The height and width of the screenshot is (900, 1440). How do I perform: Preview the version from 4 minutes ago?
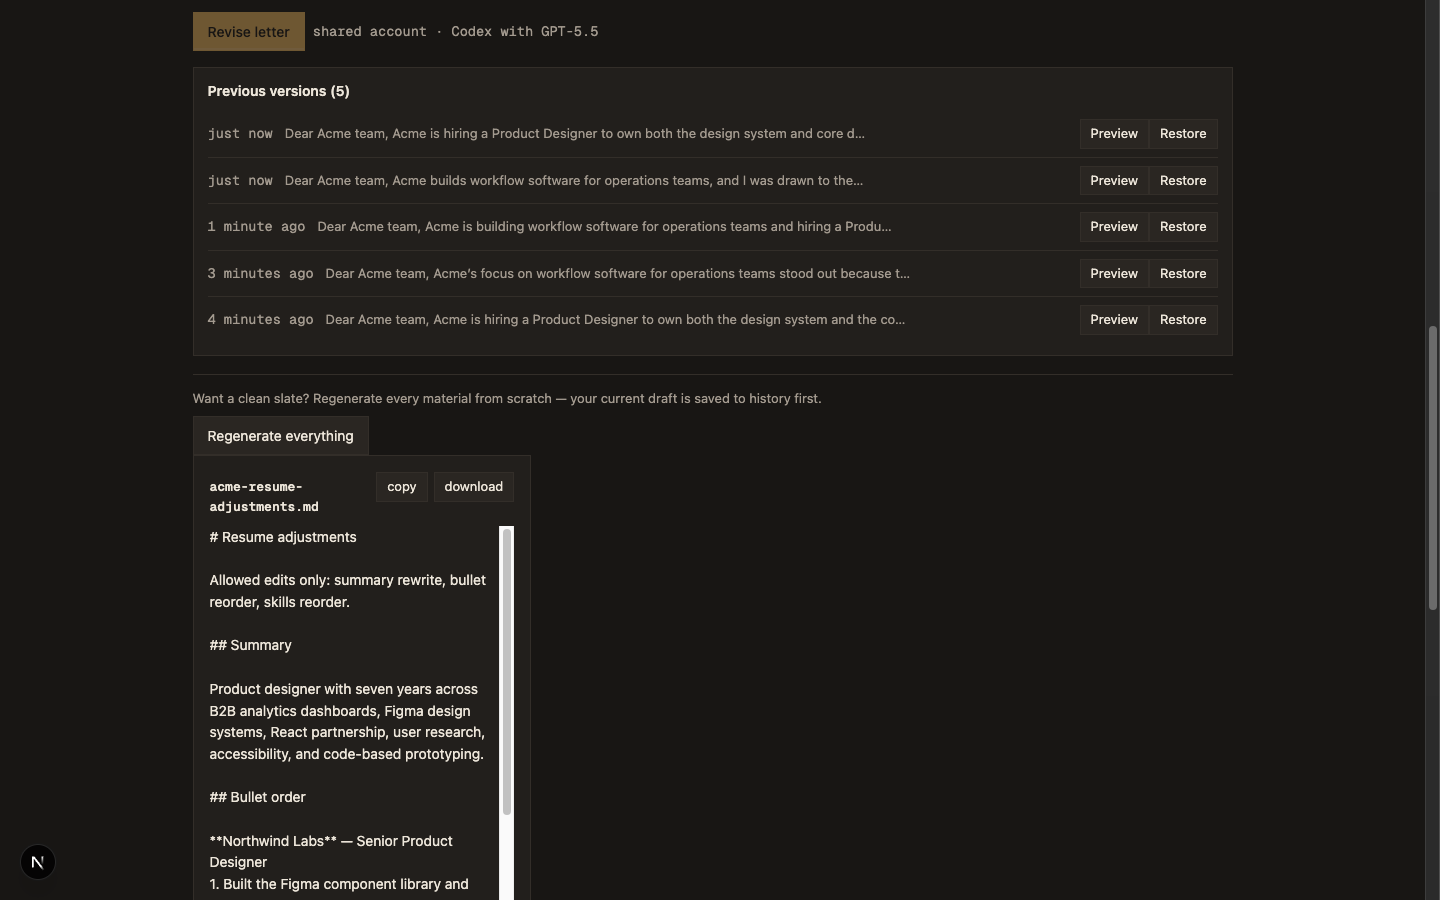[1114, 320]
